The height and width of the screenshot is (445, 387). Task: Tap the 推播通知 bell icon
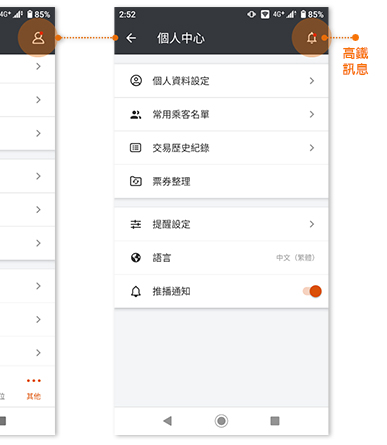[136, 291]
